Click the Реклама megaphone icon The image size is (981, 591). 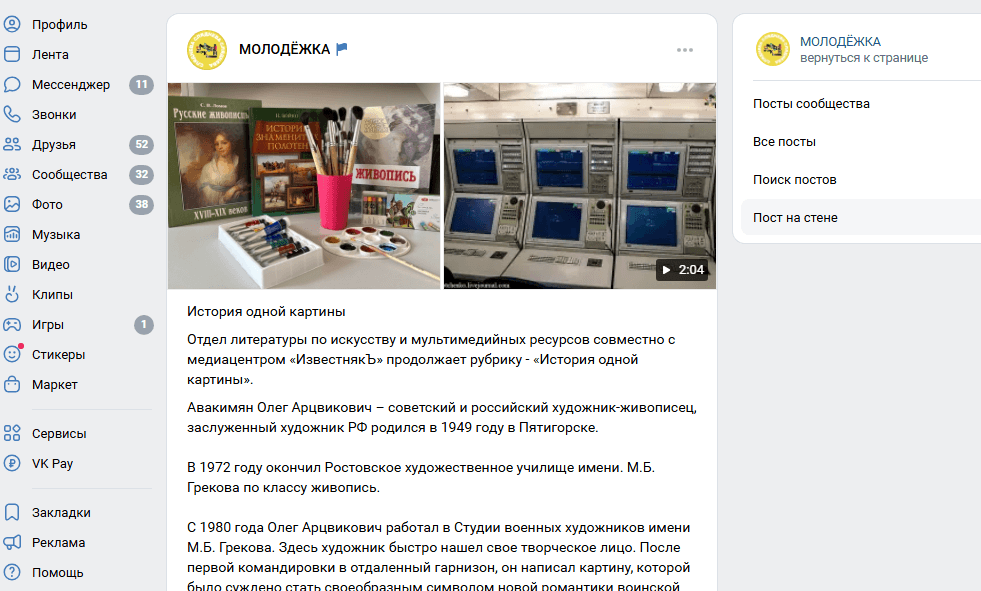[12, 542]
